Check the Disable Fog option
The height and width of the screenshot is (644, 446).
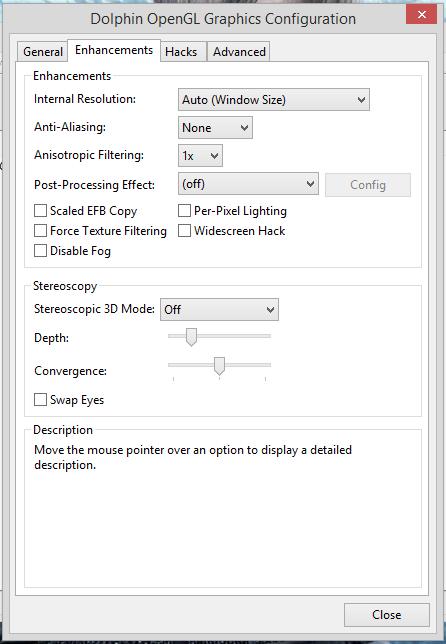tap(40, 251)
